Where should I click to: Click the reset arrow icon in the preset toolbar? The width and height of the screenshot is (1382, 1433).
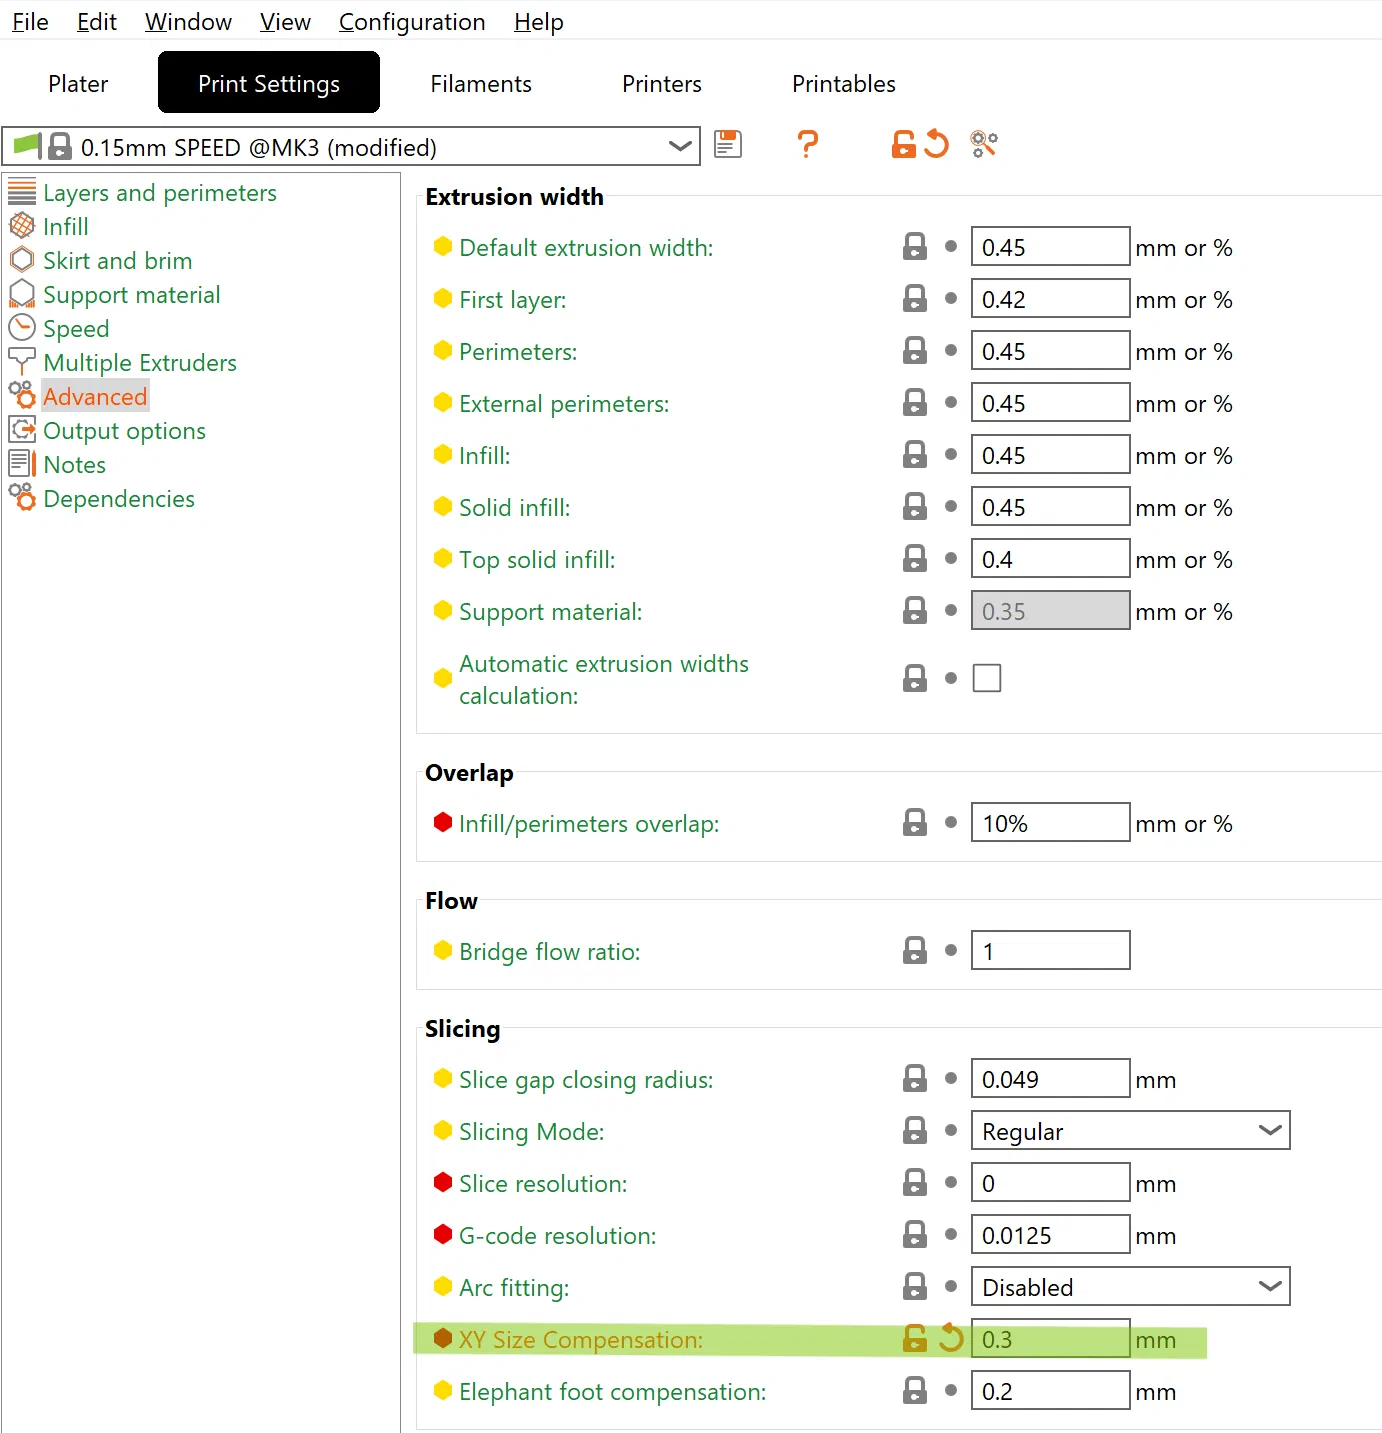pos(937,145)
